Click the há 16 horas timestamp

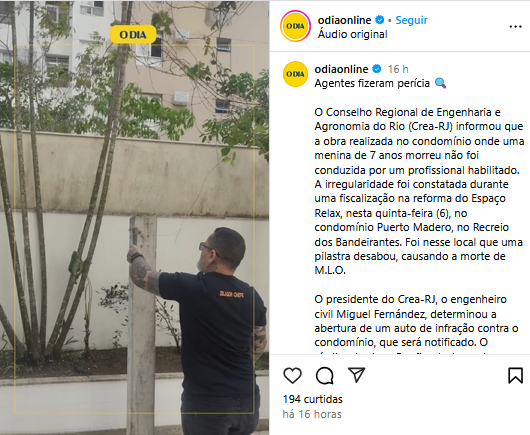click(312, 414)
